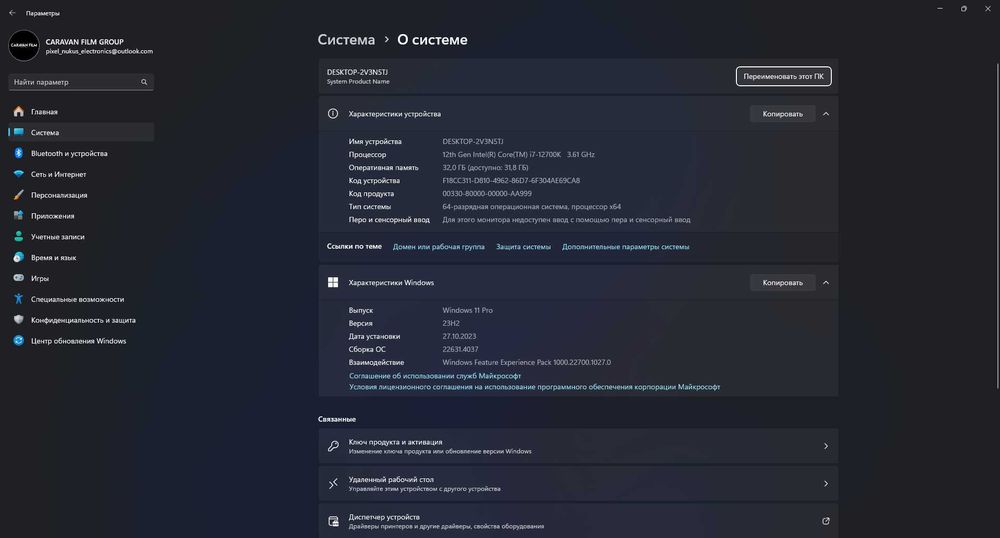Click the Приложения apps icon

pyautogui.click(x=18, y=215)
